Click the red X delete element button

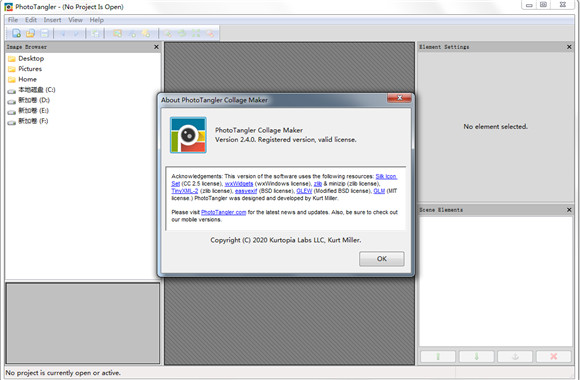(x=553, y=356)
